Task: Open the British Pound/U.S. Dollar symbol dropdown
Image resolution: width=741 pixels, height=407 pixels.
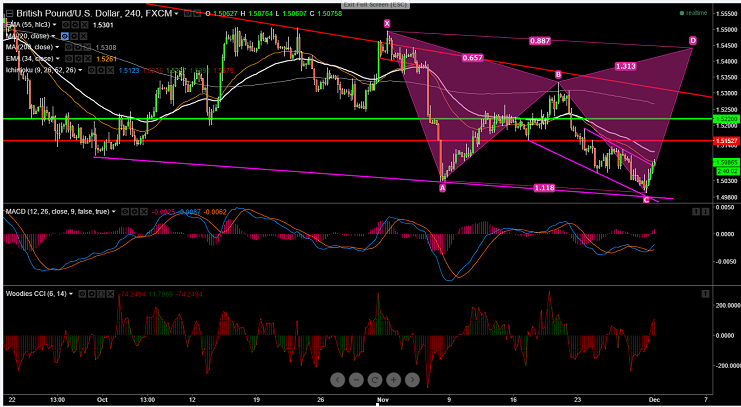Action: (x=176, y=14)
